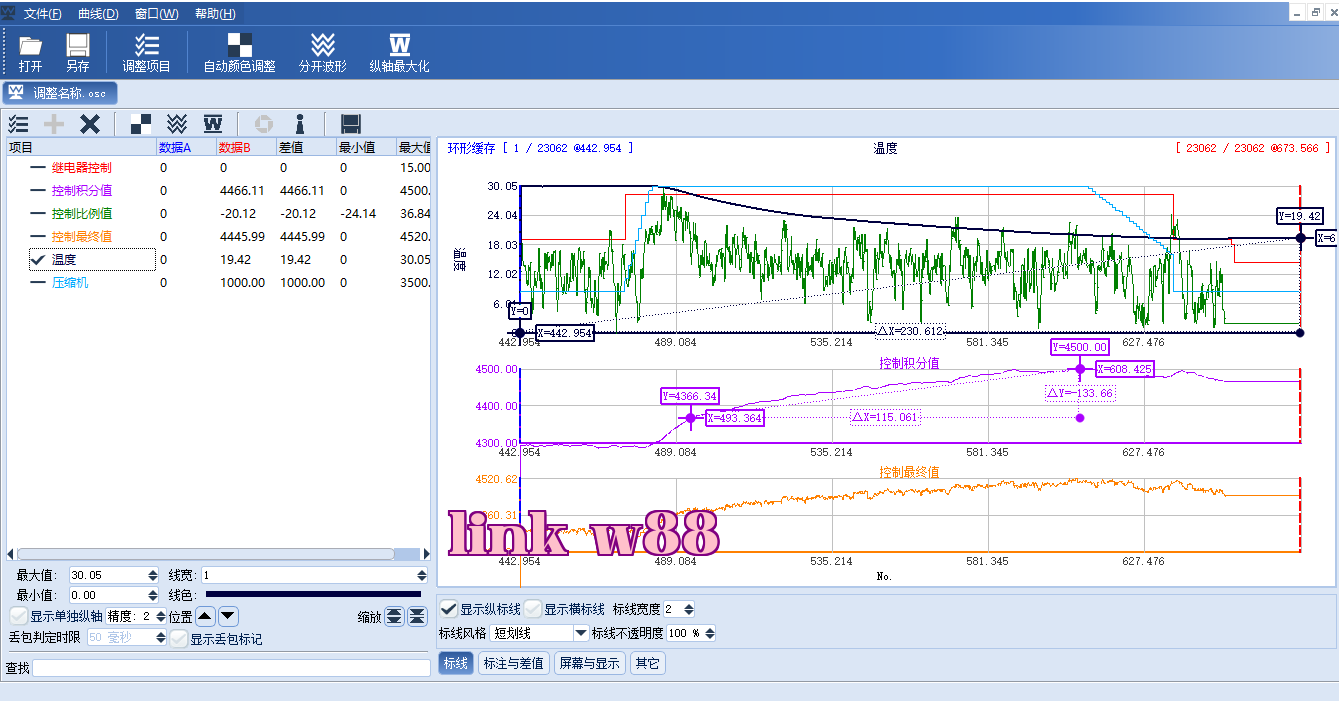The width and height of the screenshot is (1339, 701).
Task: Click the 查找 search input field
Action: [x=232, y=668]
